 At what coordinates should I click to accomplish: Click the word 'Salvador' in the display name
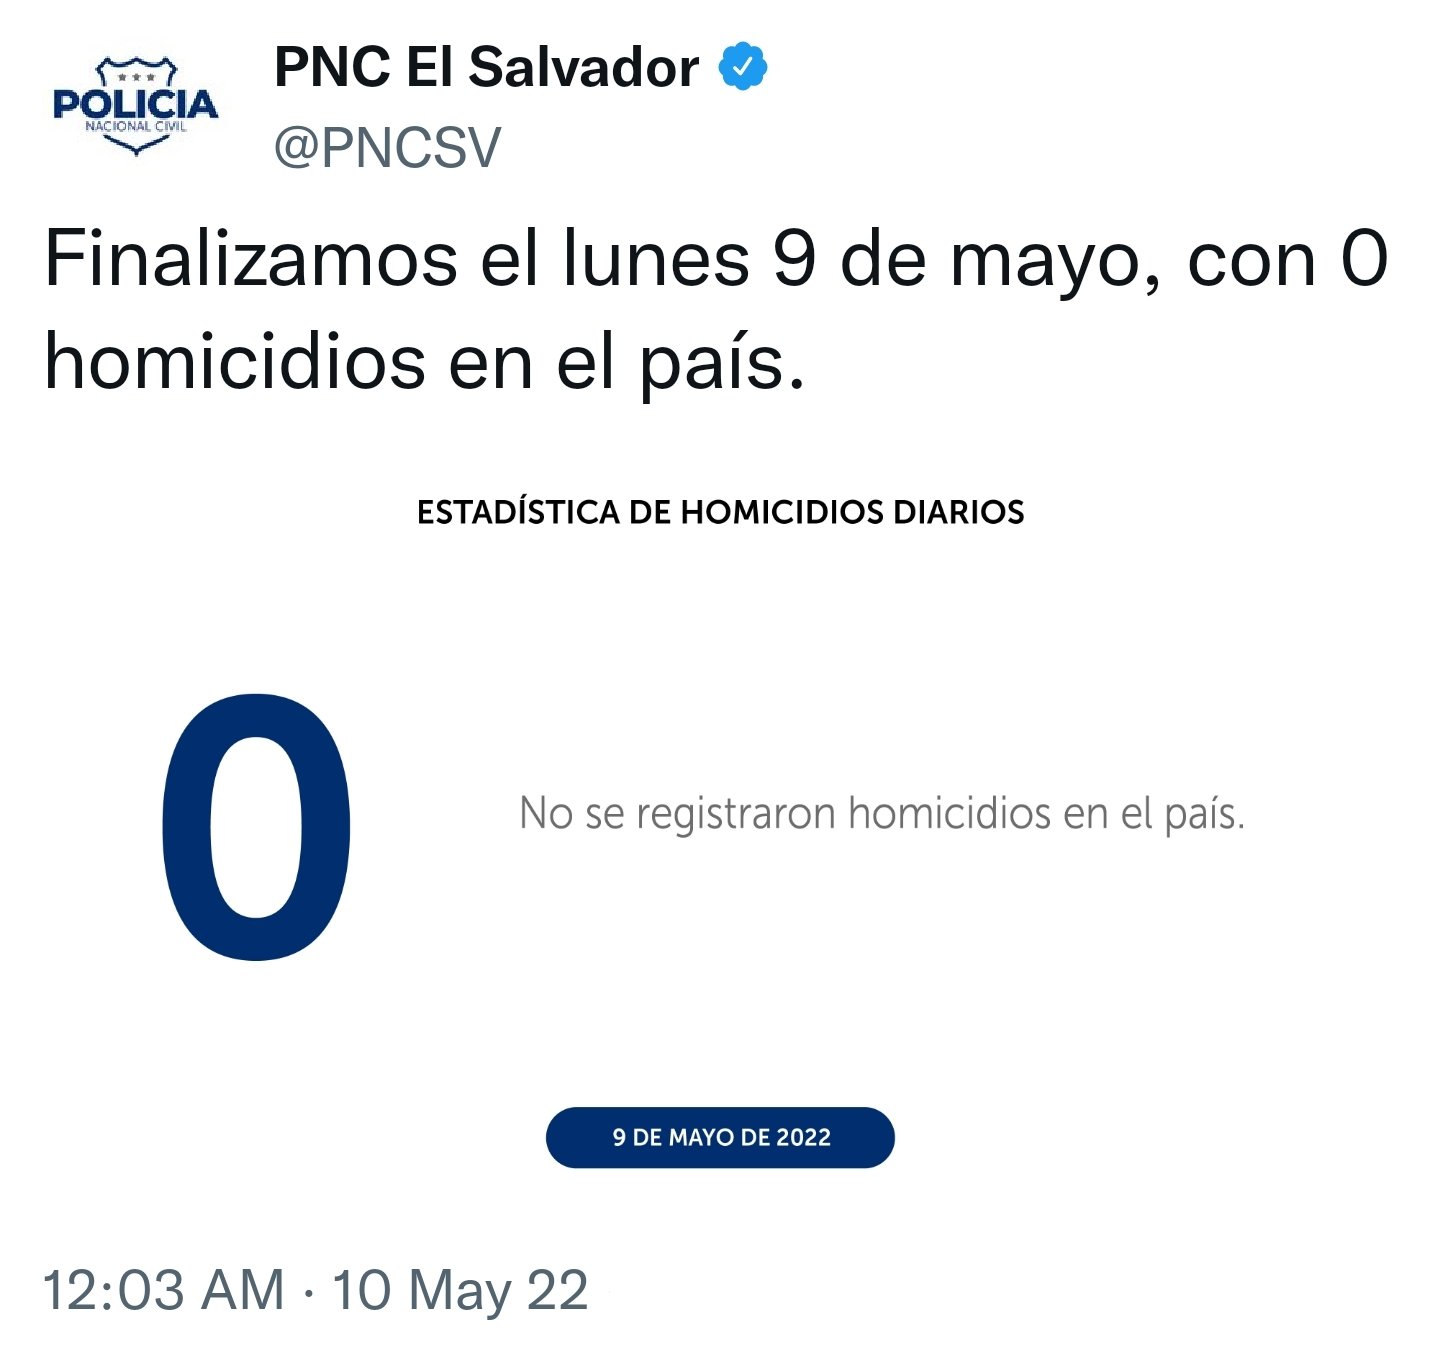tap(584, 68)
